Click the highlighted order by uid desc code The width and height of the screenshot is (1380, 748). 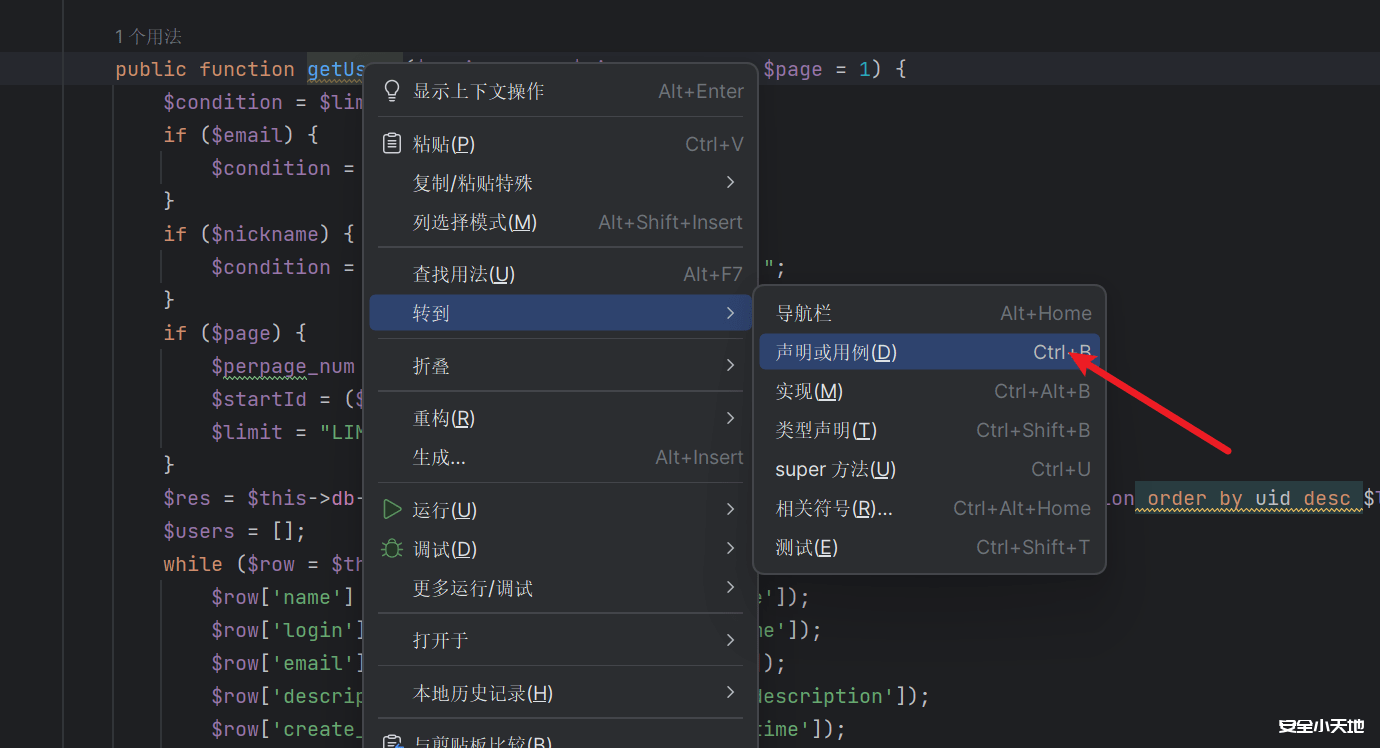1248,498
